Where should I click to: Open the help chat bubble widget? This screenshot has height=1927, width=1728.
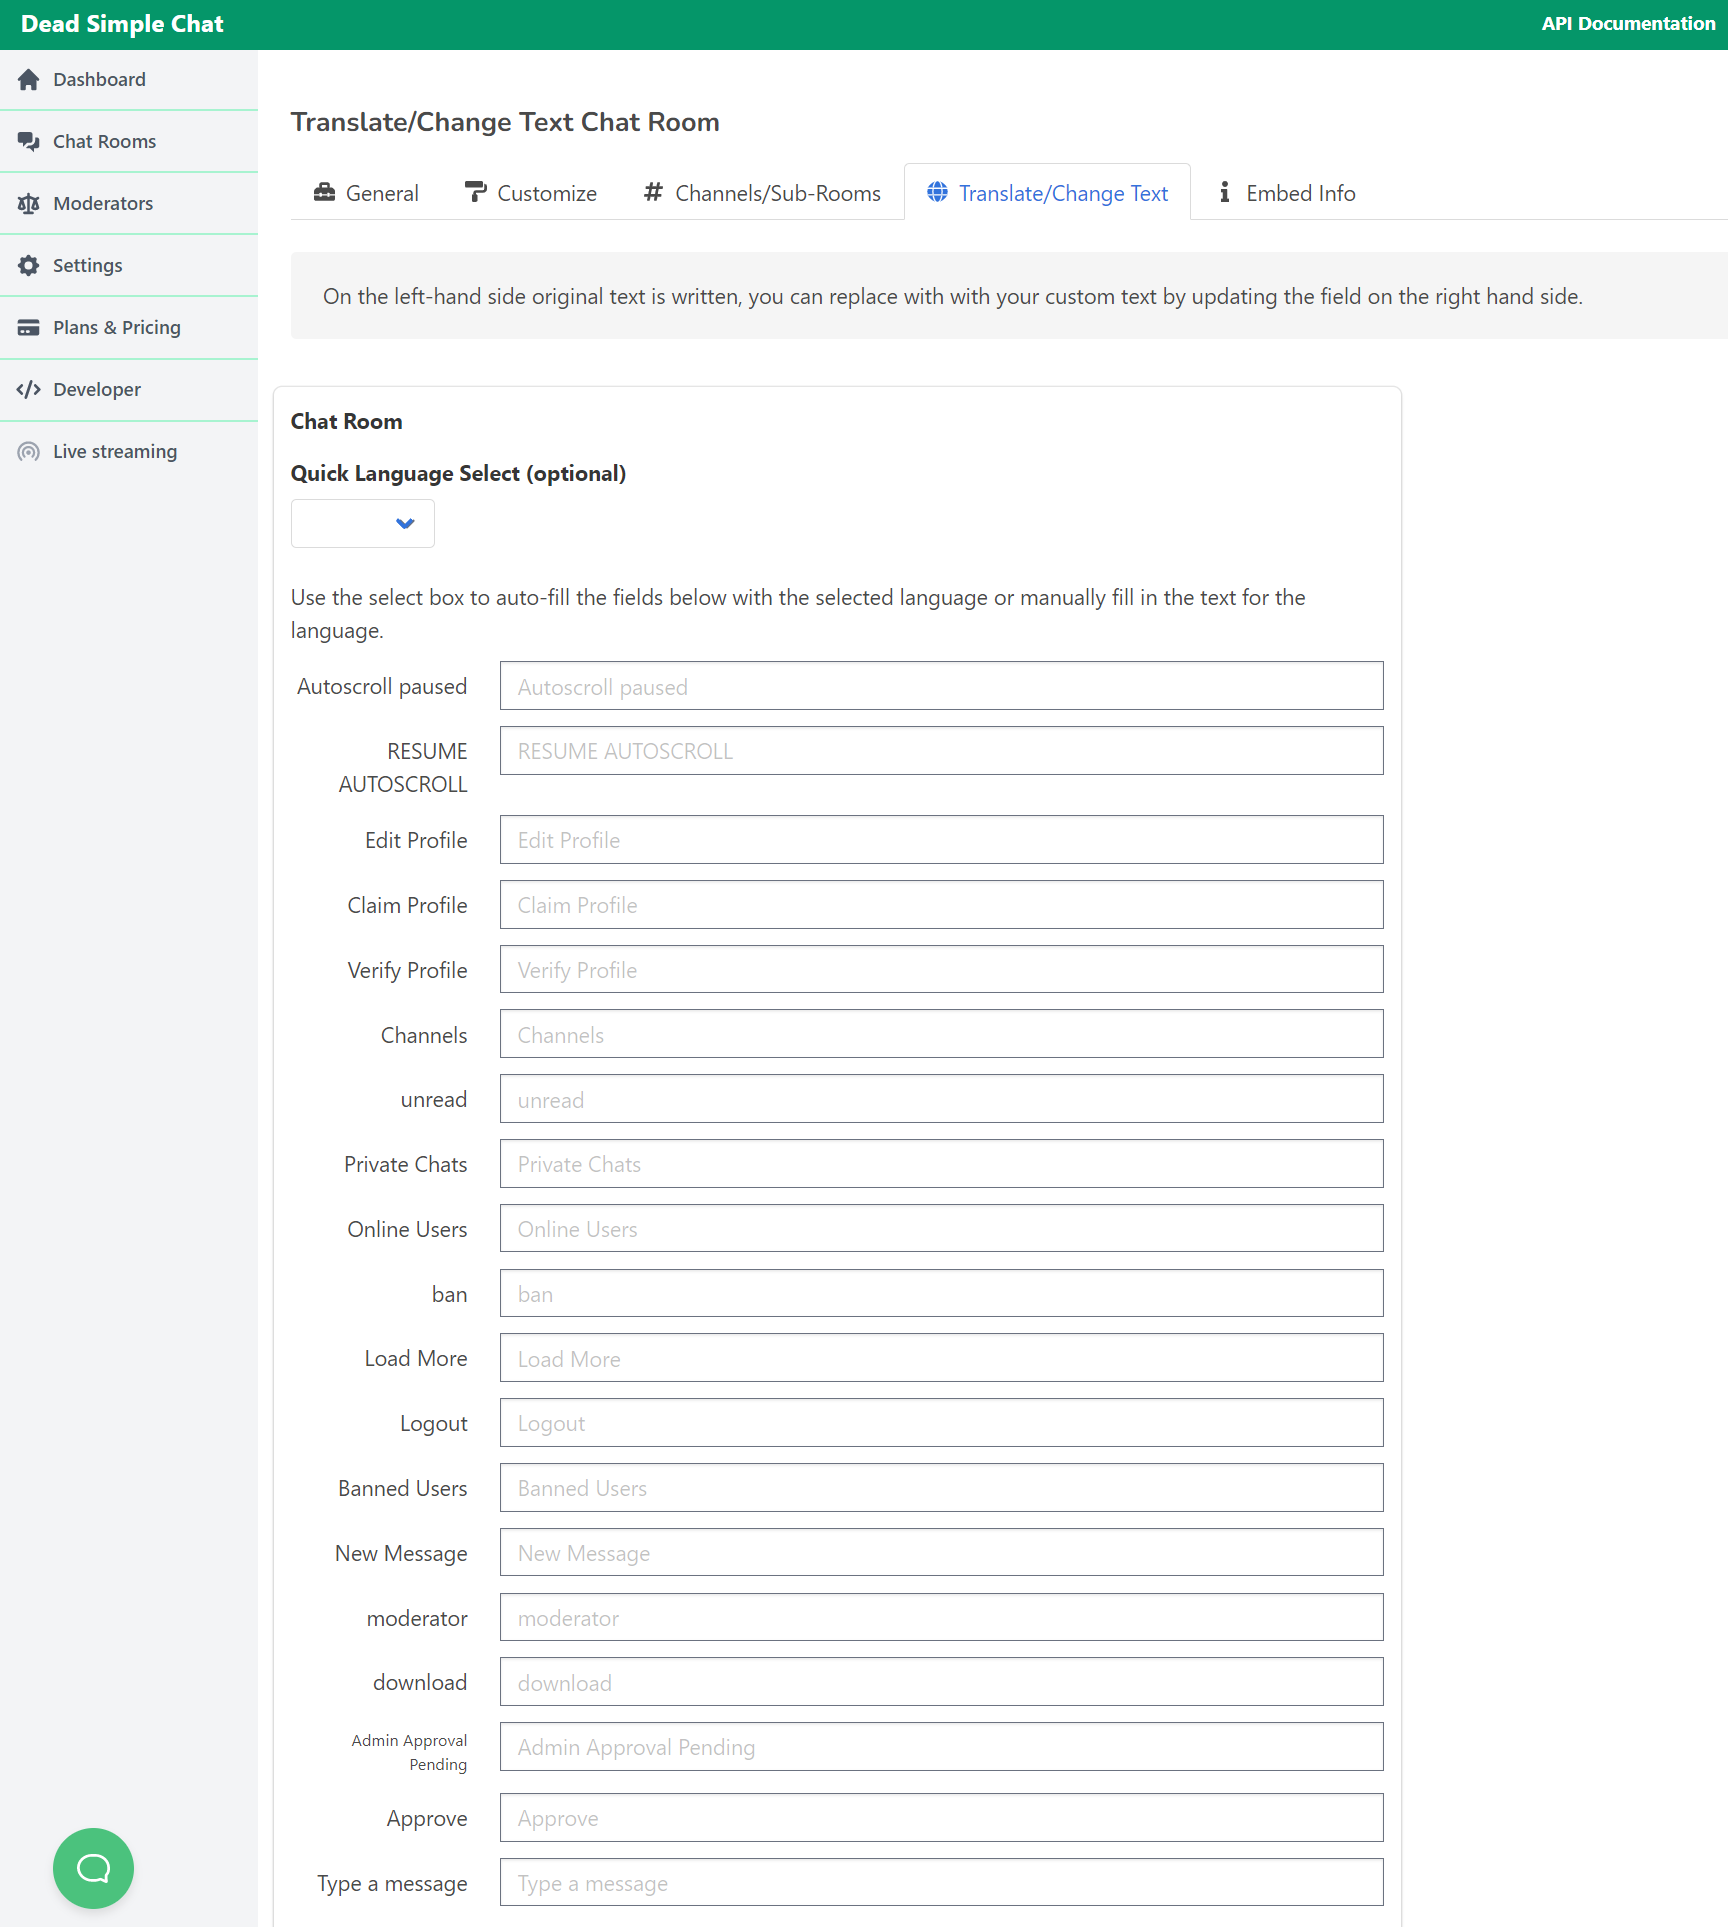93,1868
